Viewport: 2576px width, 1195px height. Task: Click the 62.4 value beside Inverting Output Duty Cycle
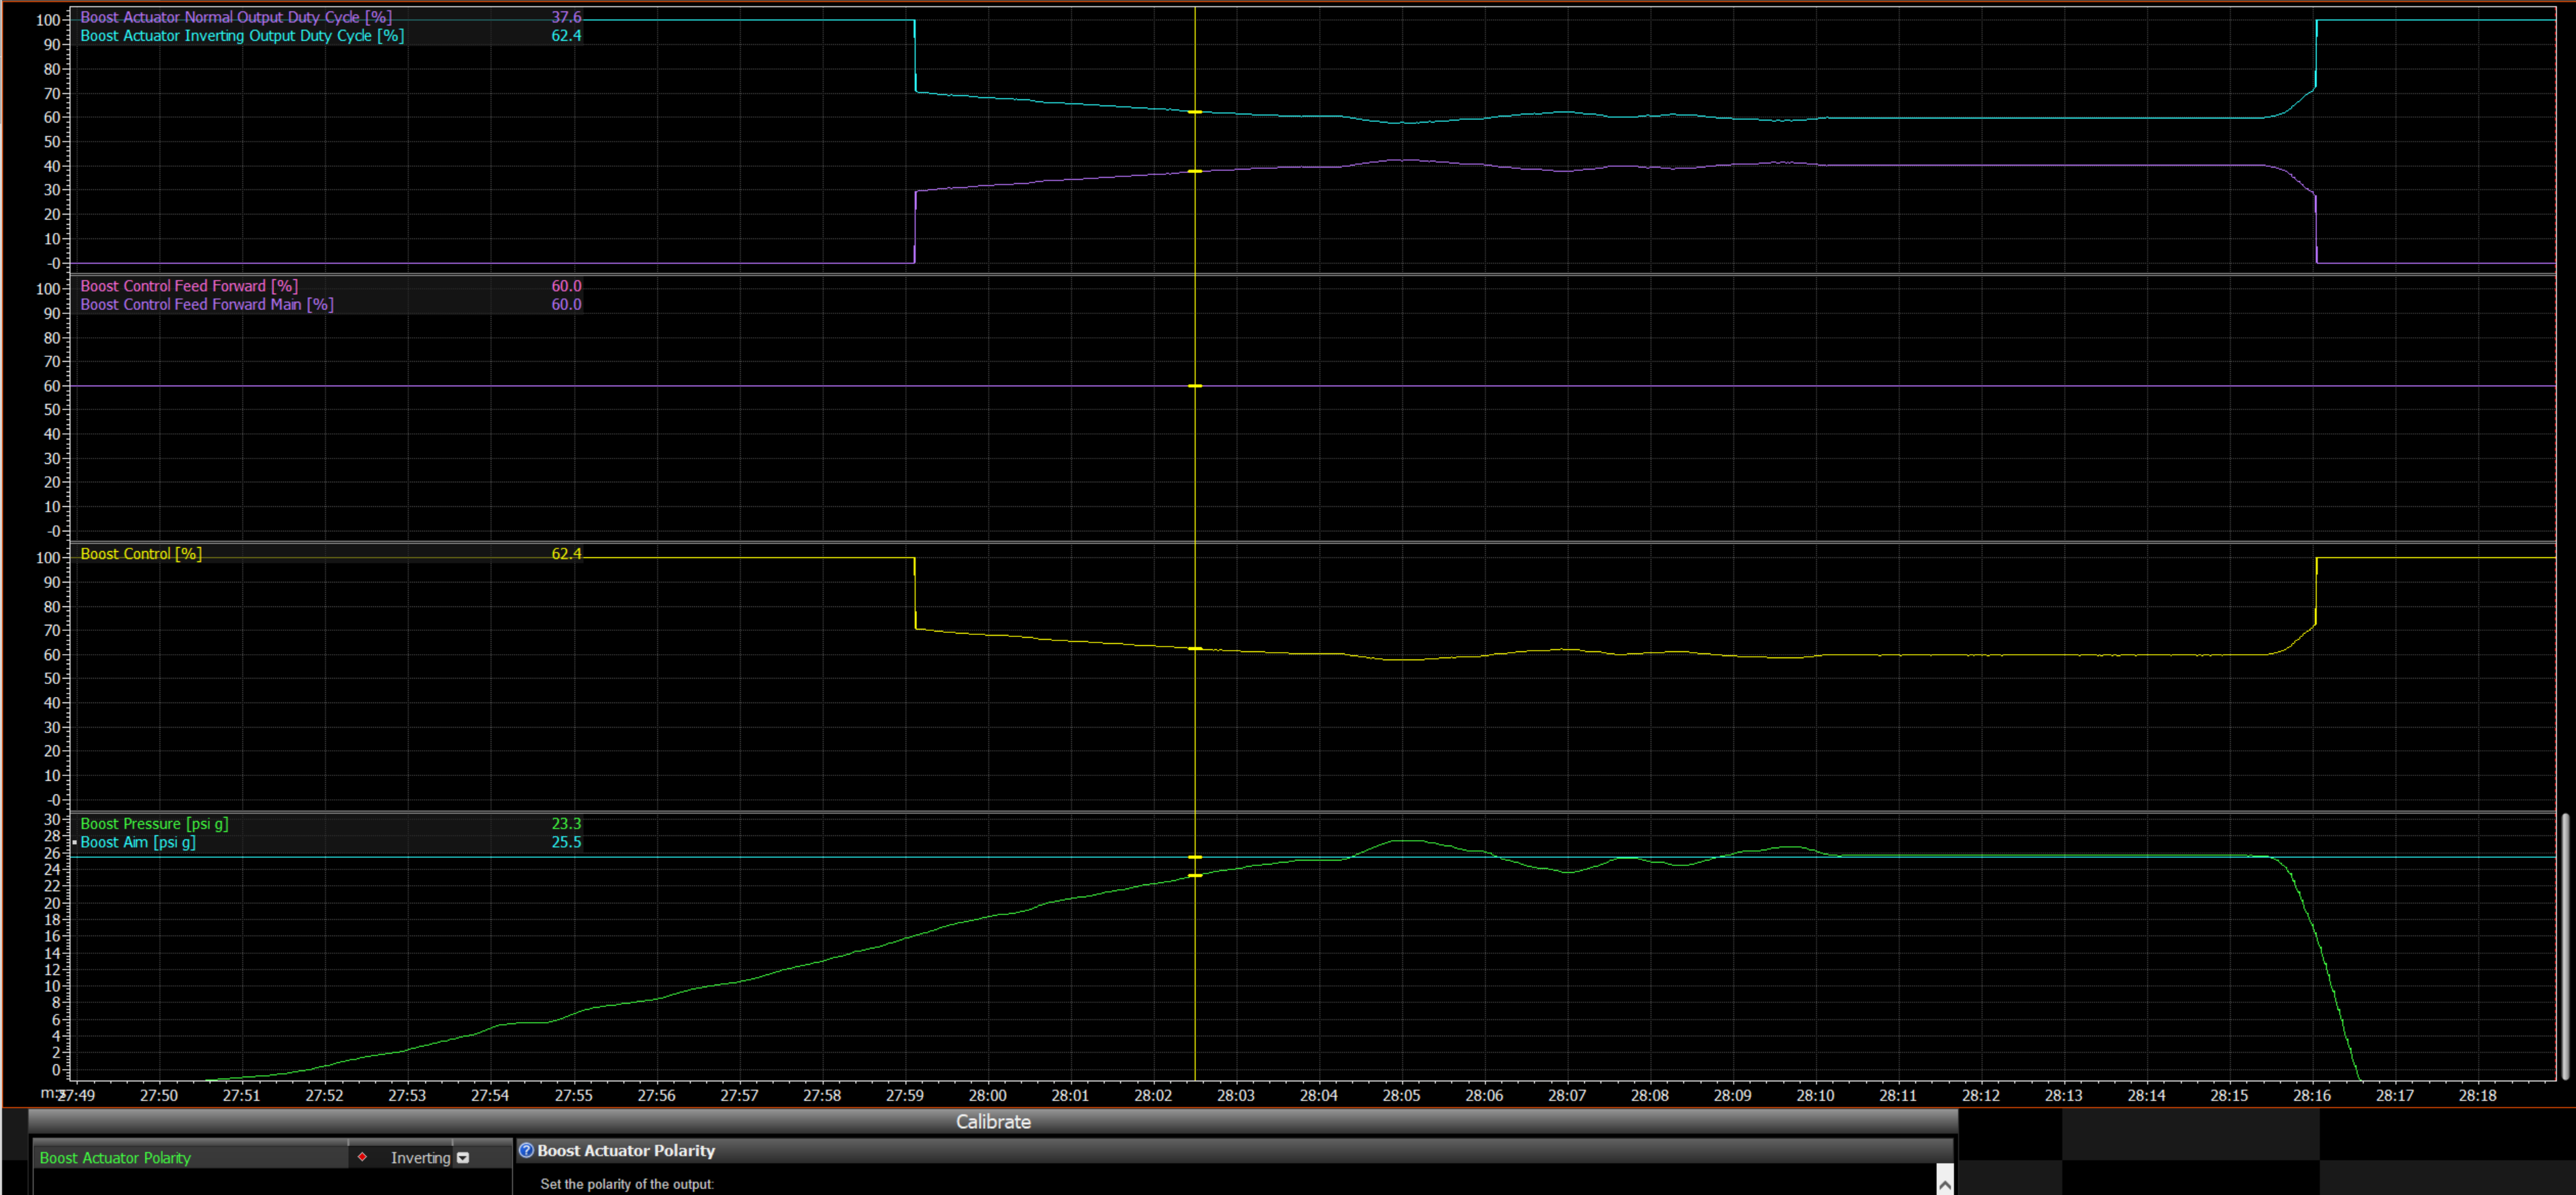(x=566, y=35)
